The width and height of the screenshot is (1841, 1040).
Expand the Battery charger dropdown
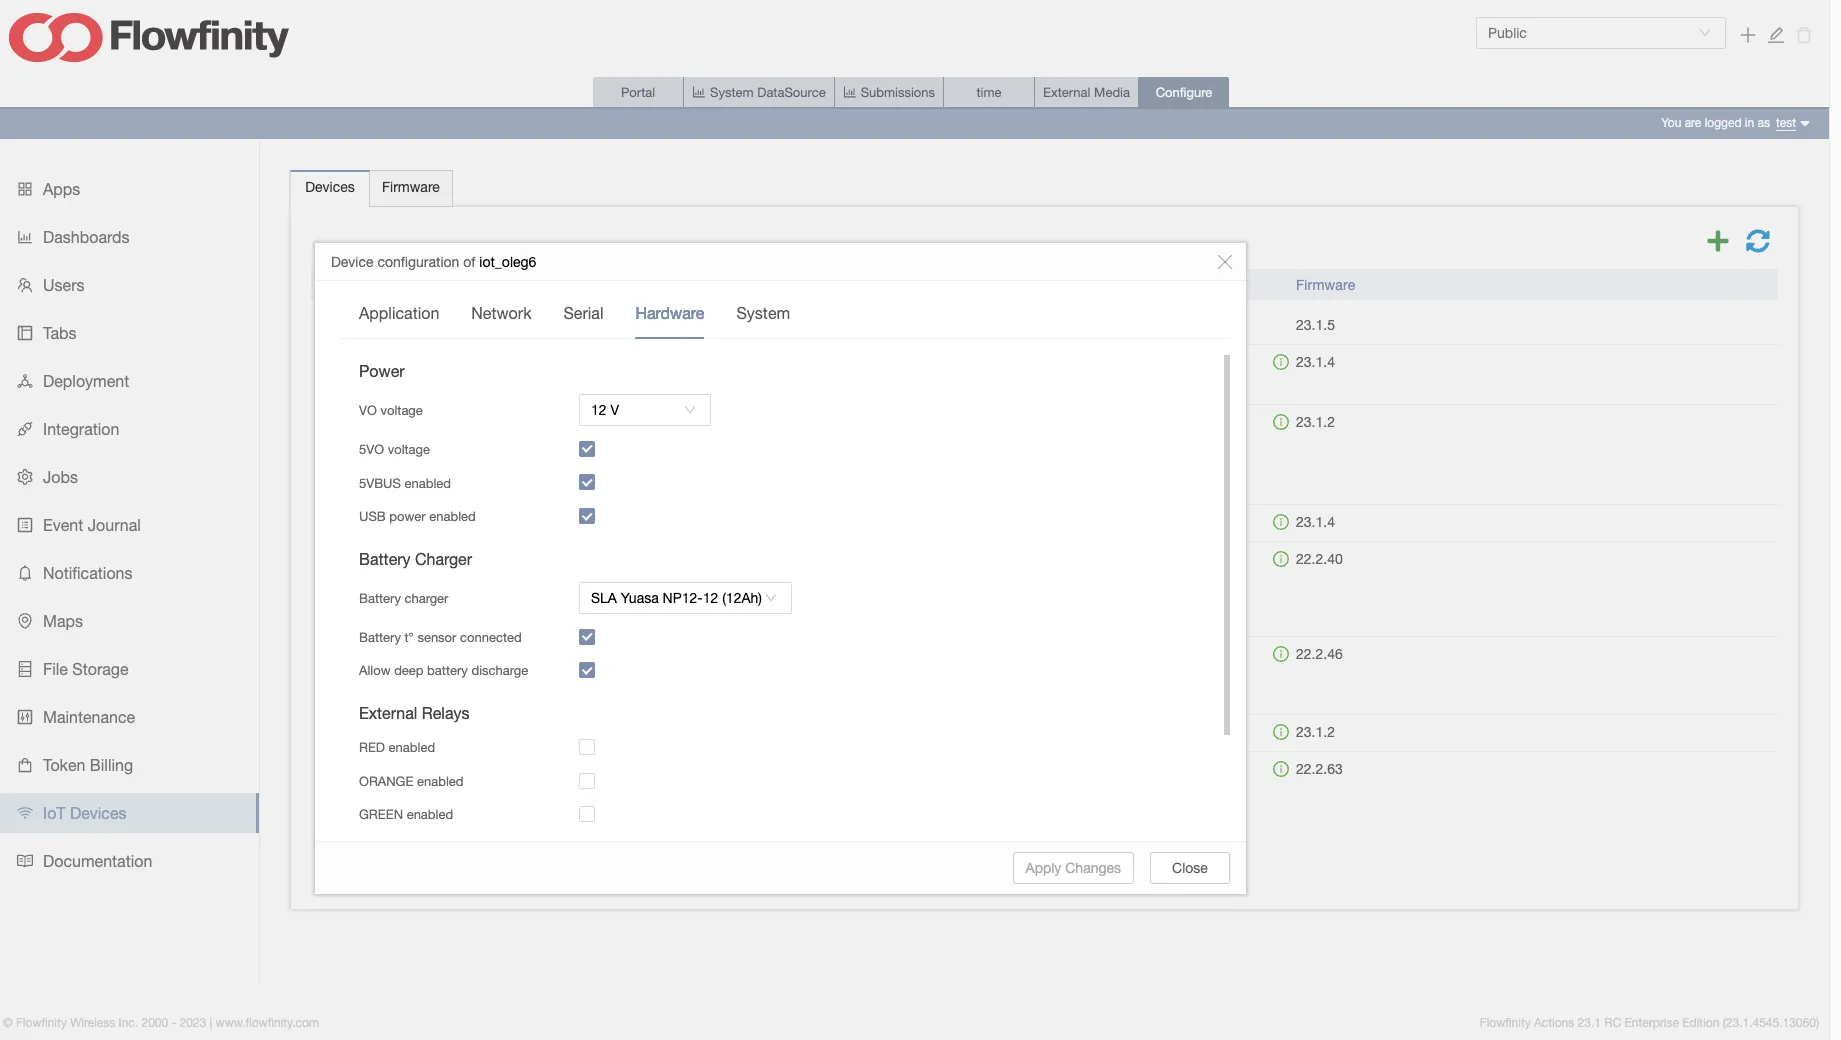click(x=684, y=598)
